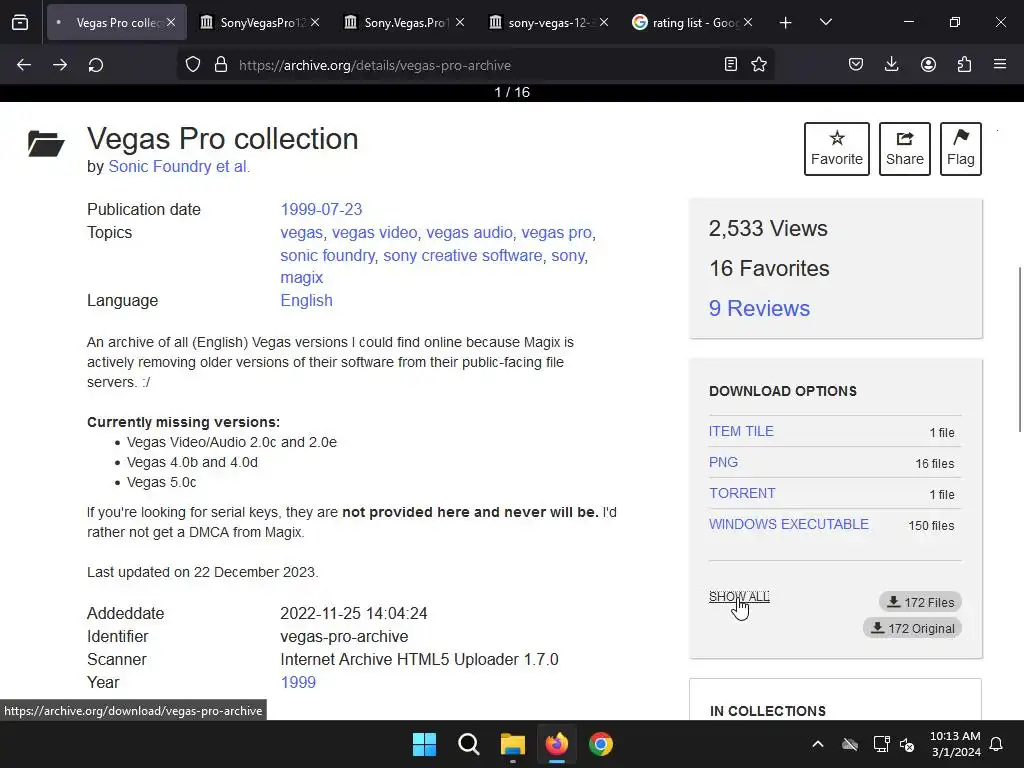1024x768 pixels.
Task: Open clock showing 10:13 AM
Action: click(955, 744)
